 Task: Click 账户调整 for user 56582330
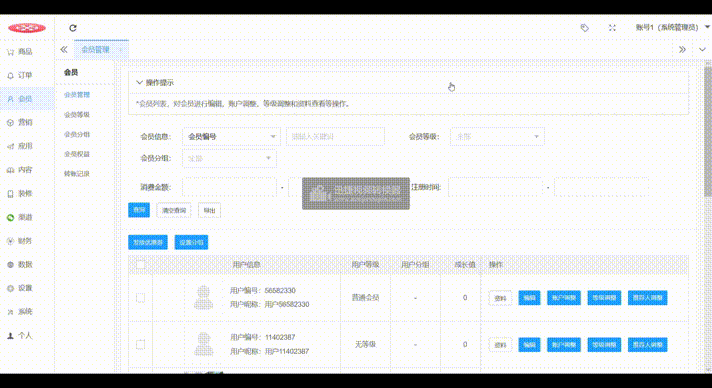564,298
